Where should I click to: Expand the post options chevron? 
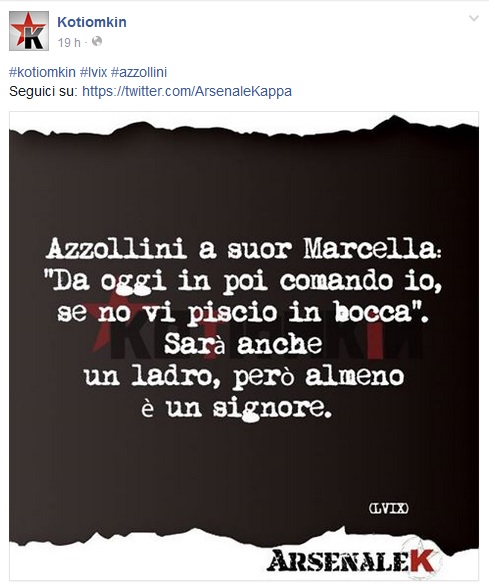tap(474, 18)
